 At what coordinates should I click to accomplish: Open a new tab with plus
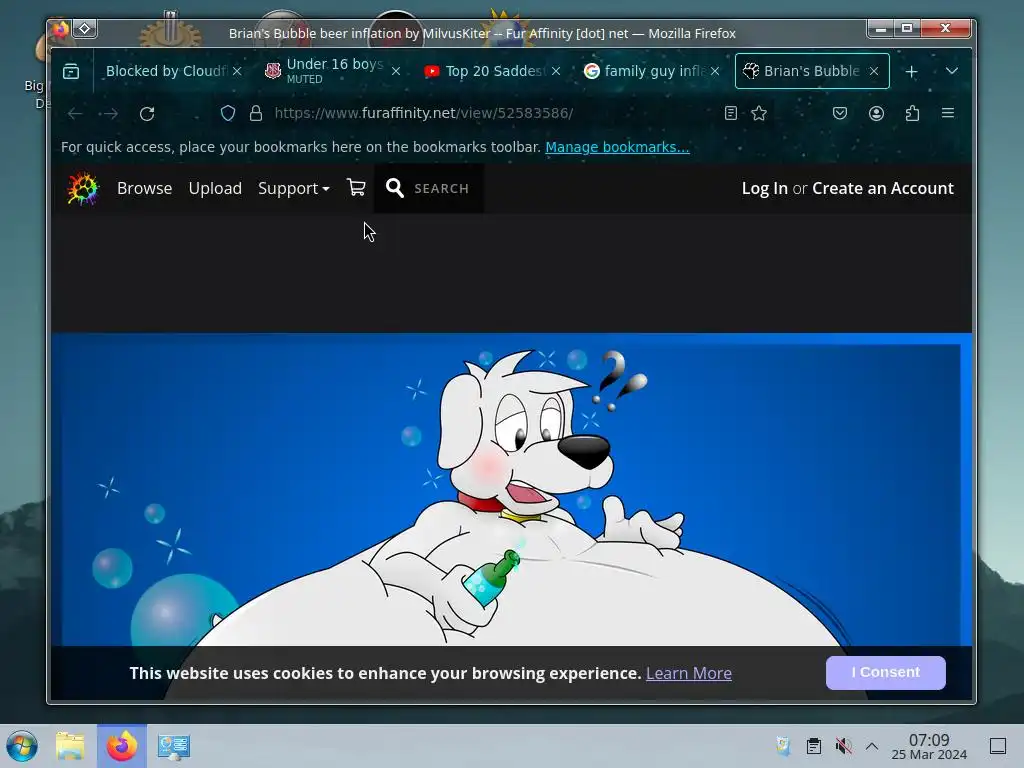click(x=912, y=71)
